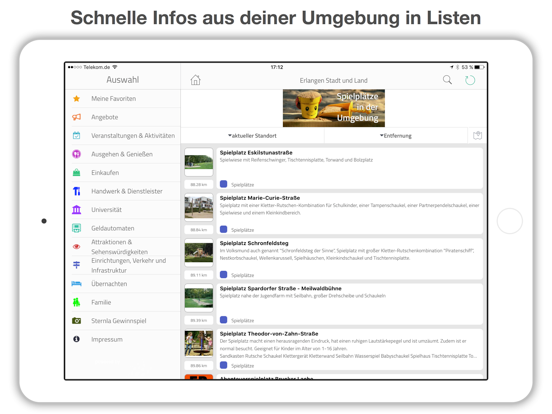Open the Spielplatz Marie-Curie-Straße thumbnail
This screenshot has height=414, width=552.
pyautogui.click(x=199, y=207)
